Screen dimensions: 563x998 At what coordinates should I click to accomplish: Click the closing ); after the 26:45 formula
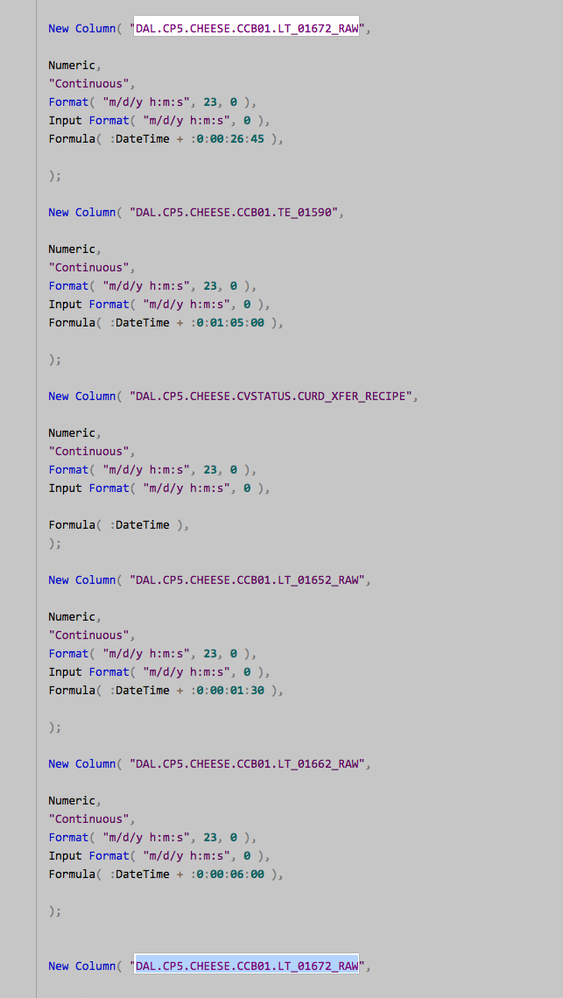point(55,176)
